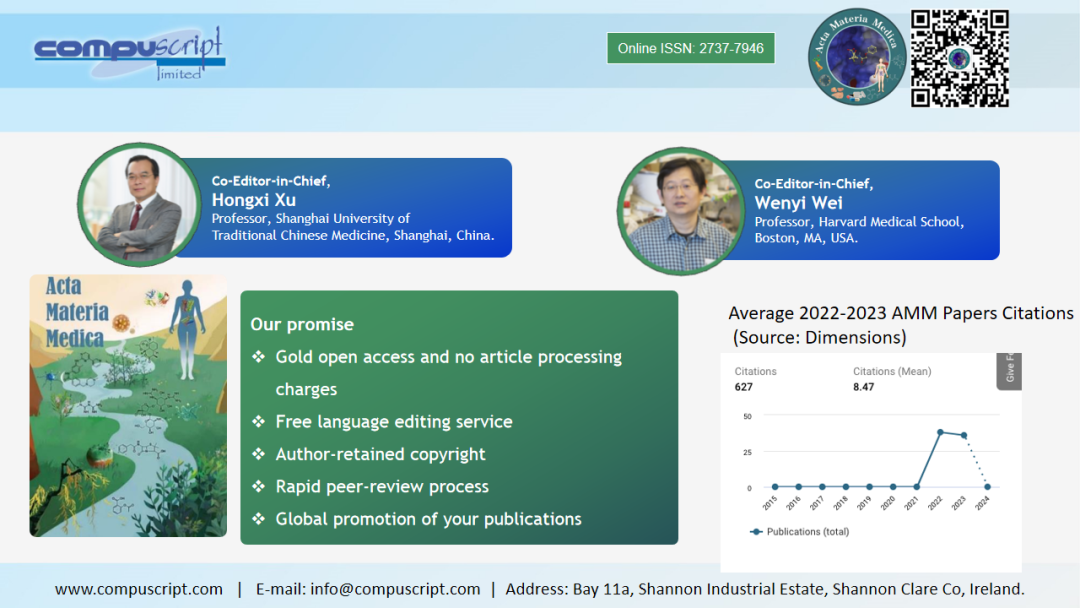The height and width of the screenshot is (608, 1080).
Task: Click the diamond bullet beside Author-retained copyright
Action: [259, 454]
